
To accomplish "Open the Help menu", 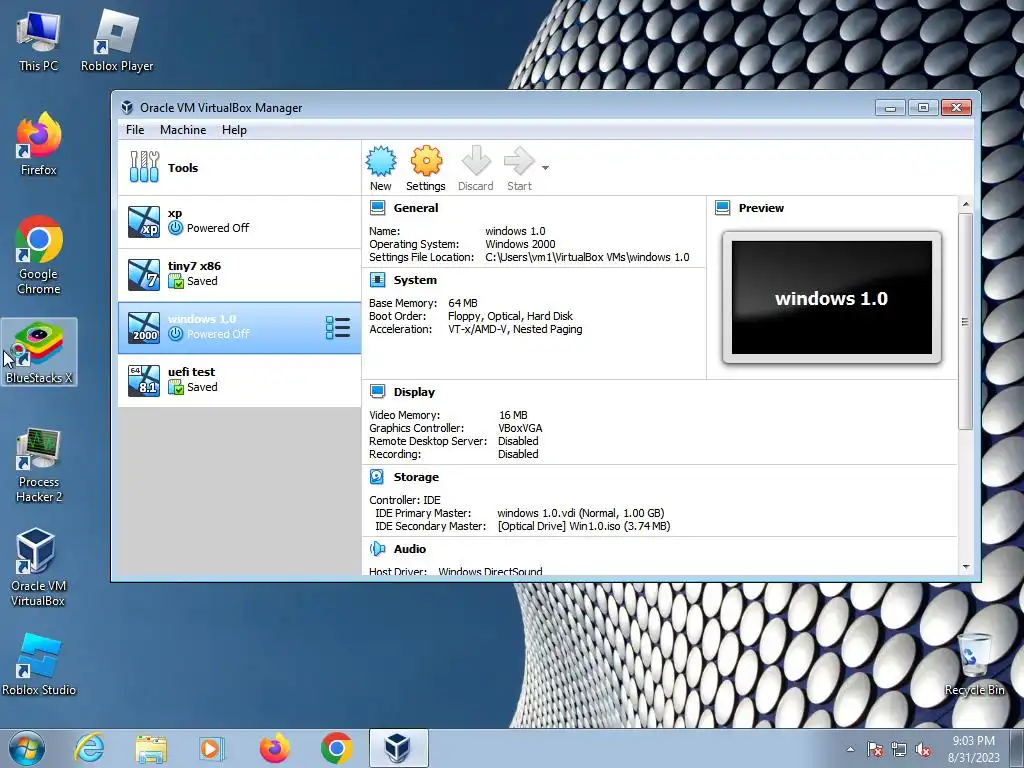I will pos(234,129).
